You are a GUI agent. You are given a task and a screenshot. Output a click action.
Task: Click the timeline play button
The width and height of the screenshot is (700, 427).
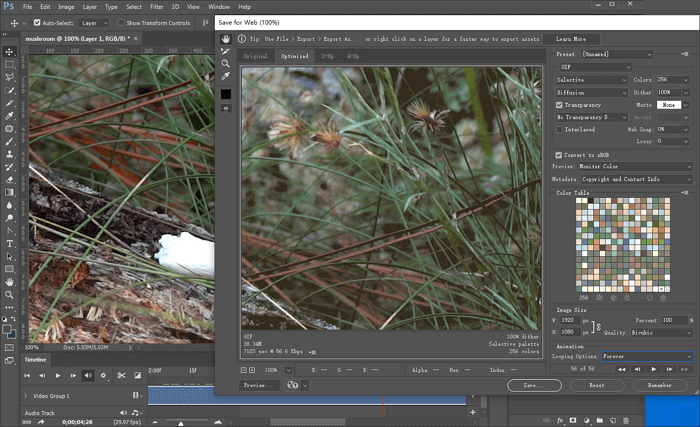(58, 375)
